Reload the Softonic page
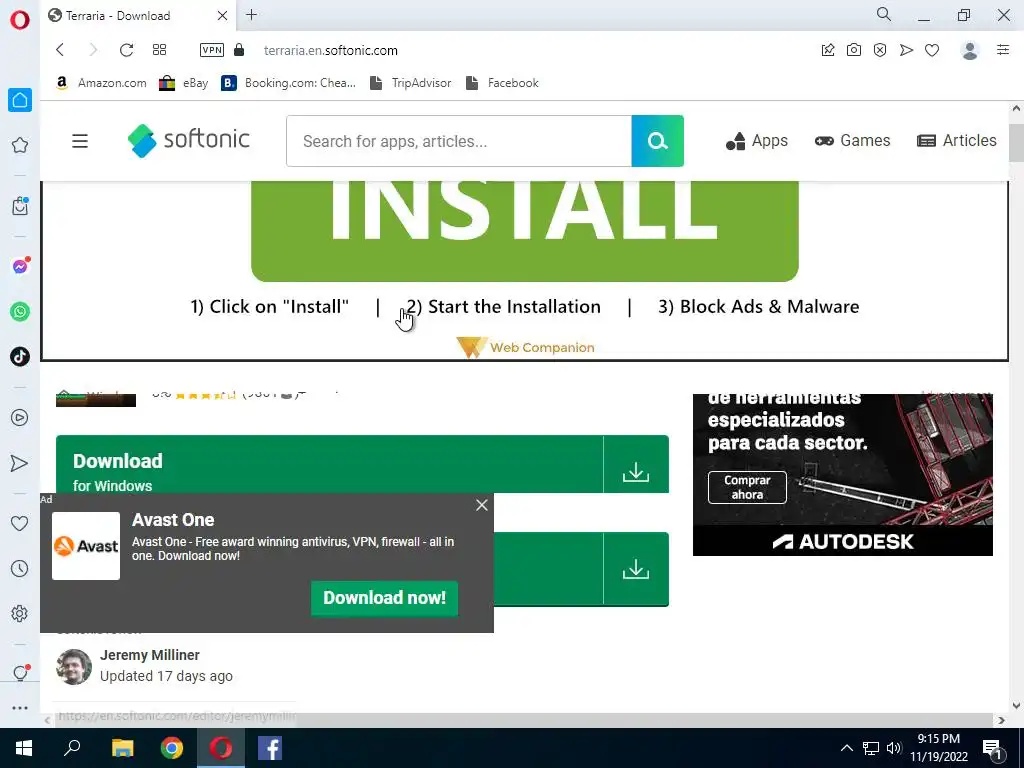 127,50
